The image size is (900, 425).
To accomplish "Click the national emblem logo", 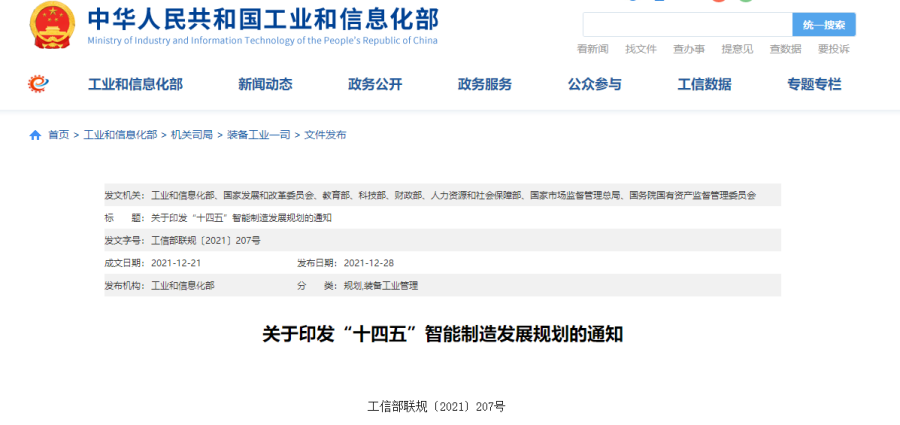I will pyautogui.click(x=51, y=25).
